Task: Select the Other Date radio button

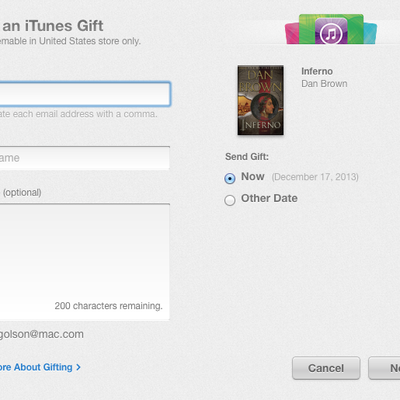Action: tap(230, 200)
